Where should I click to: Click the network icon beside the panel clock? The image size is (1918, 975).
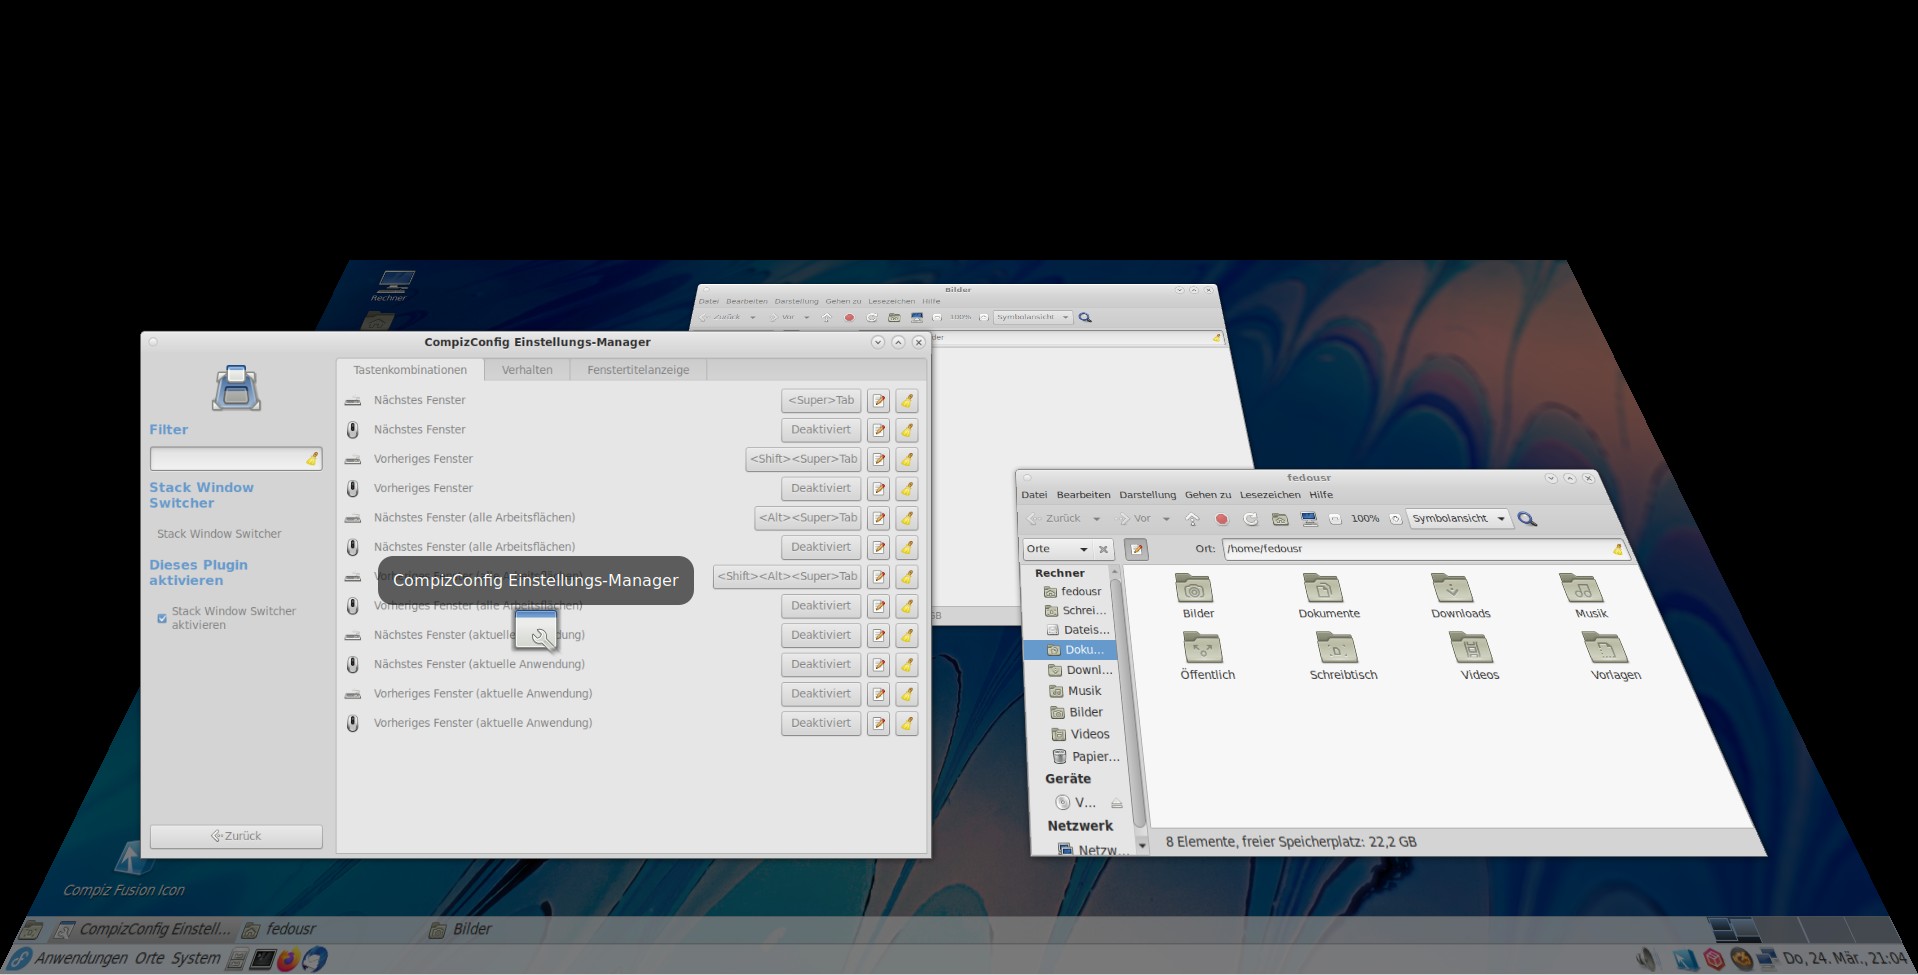click(x=1765, y=959)
